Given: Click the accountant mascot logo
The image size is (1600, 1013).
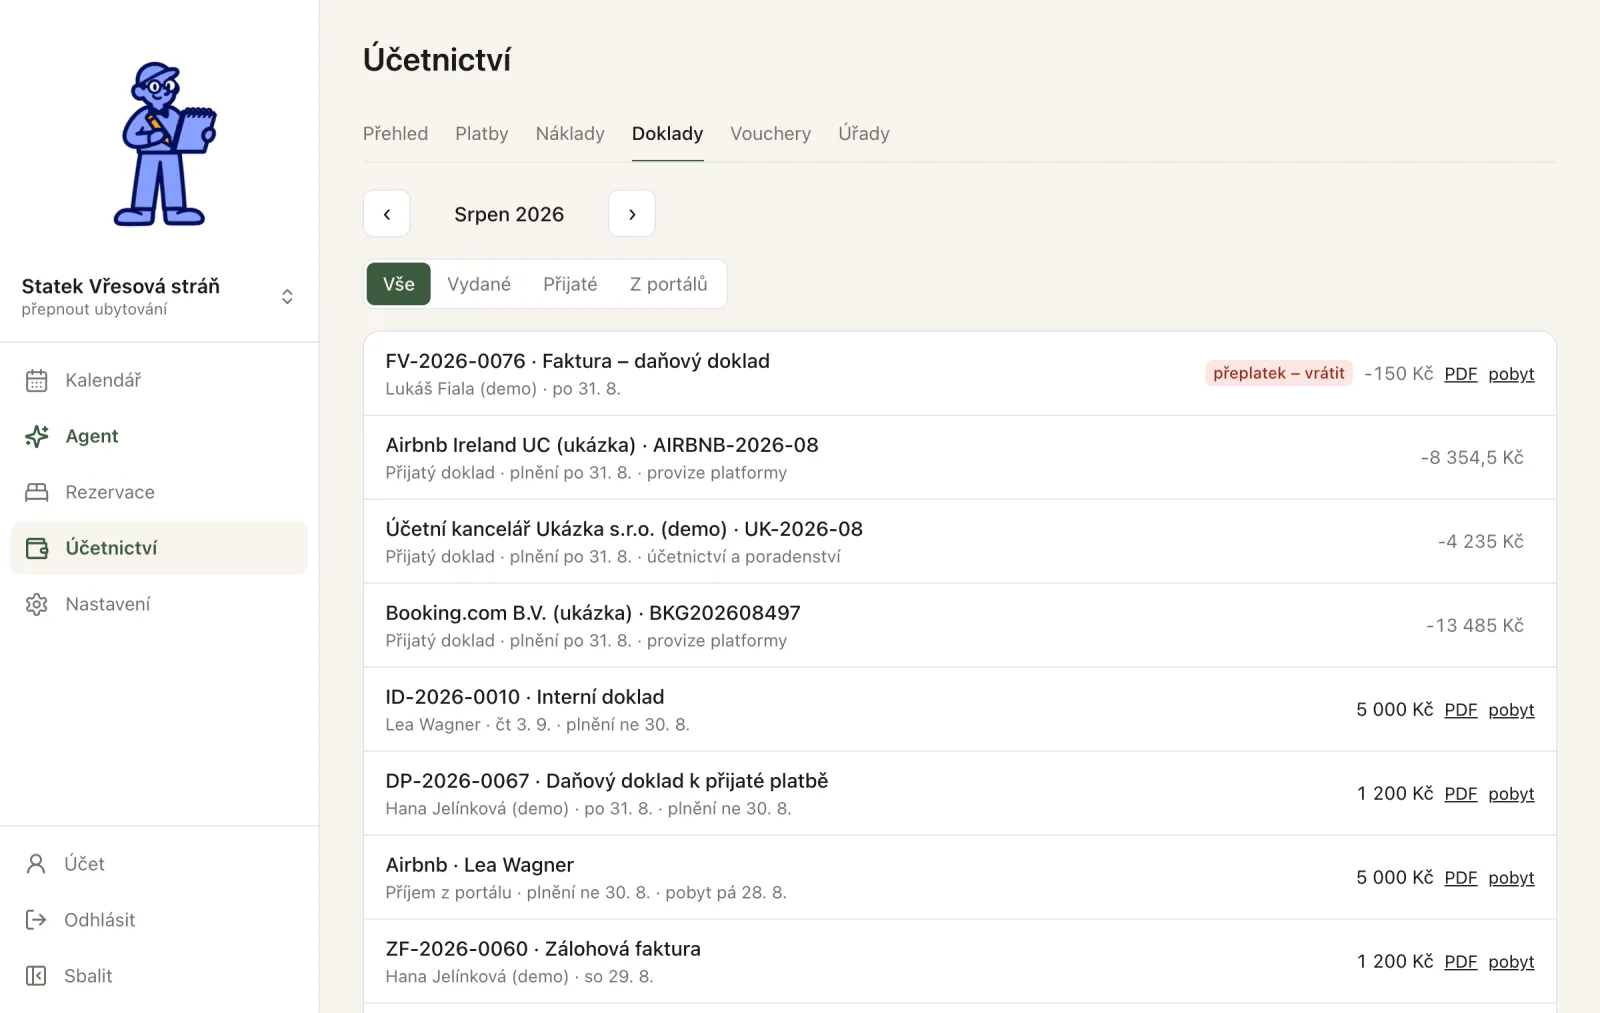Looking at the screenshot, I should click(165, 144).
